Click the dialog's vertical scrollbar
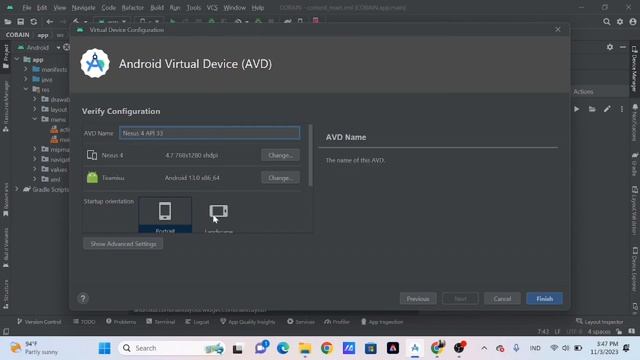Image resolution: width=640 pixels, height=360 pixels. (x=311, y=155)
